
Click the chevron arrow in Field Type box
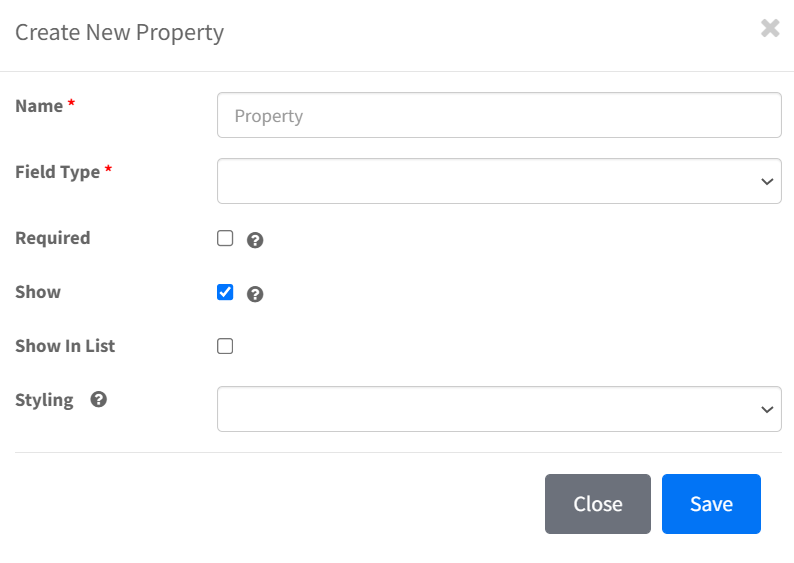point(767,181)
